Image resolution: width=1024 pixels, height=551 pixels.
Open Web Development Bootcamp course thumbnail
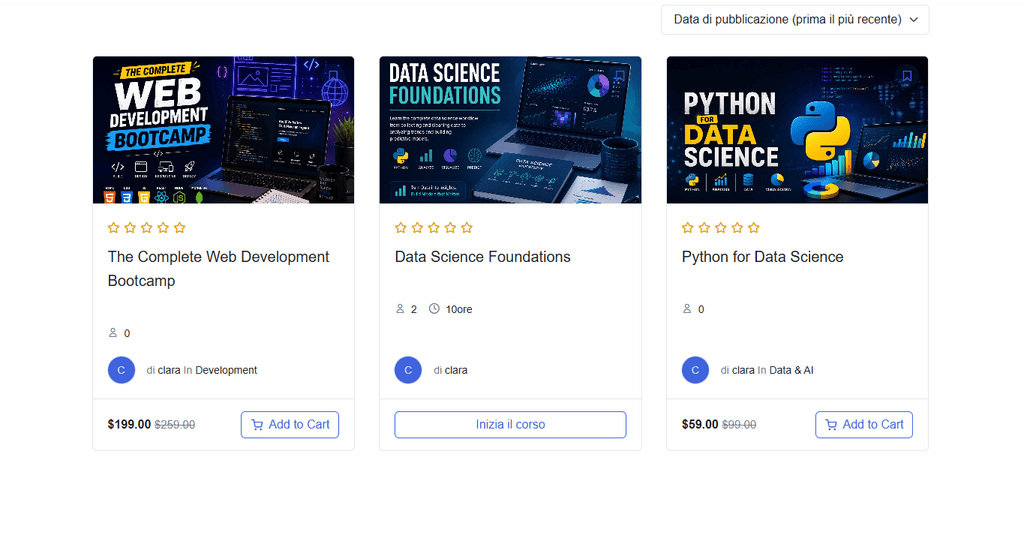pyautogui.click(x=223, y=130)
